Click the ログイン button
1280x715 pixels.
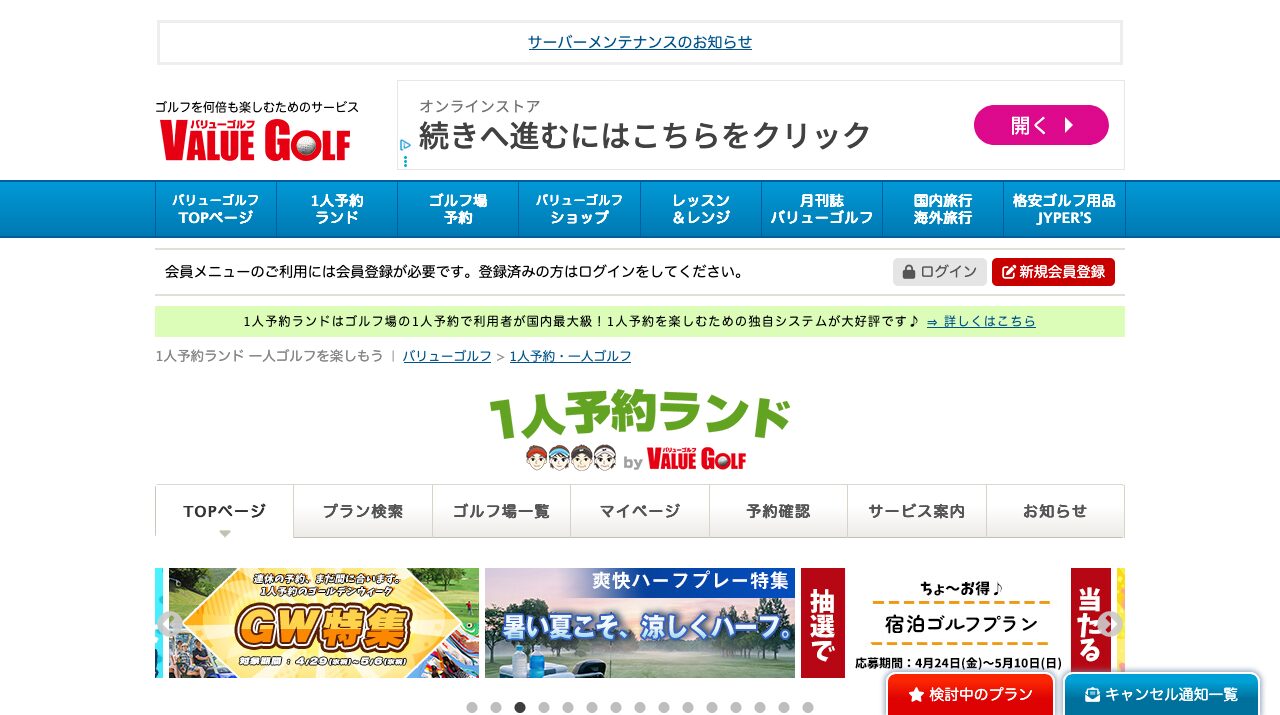coord(940,272)
